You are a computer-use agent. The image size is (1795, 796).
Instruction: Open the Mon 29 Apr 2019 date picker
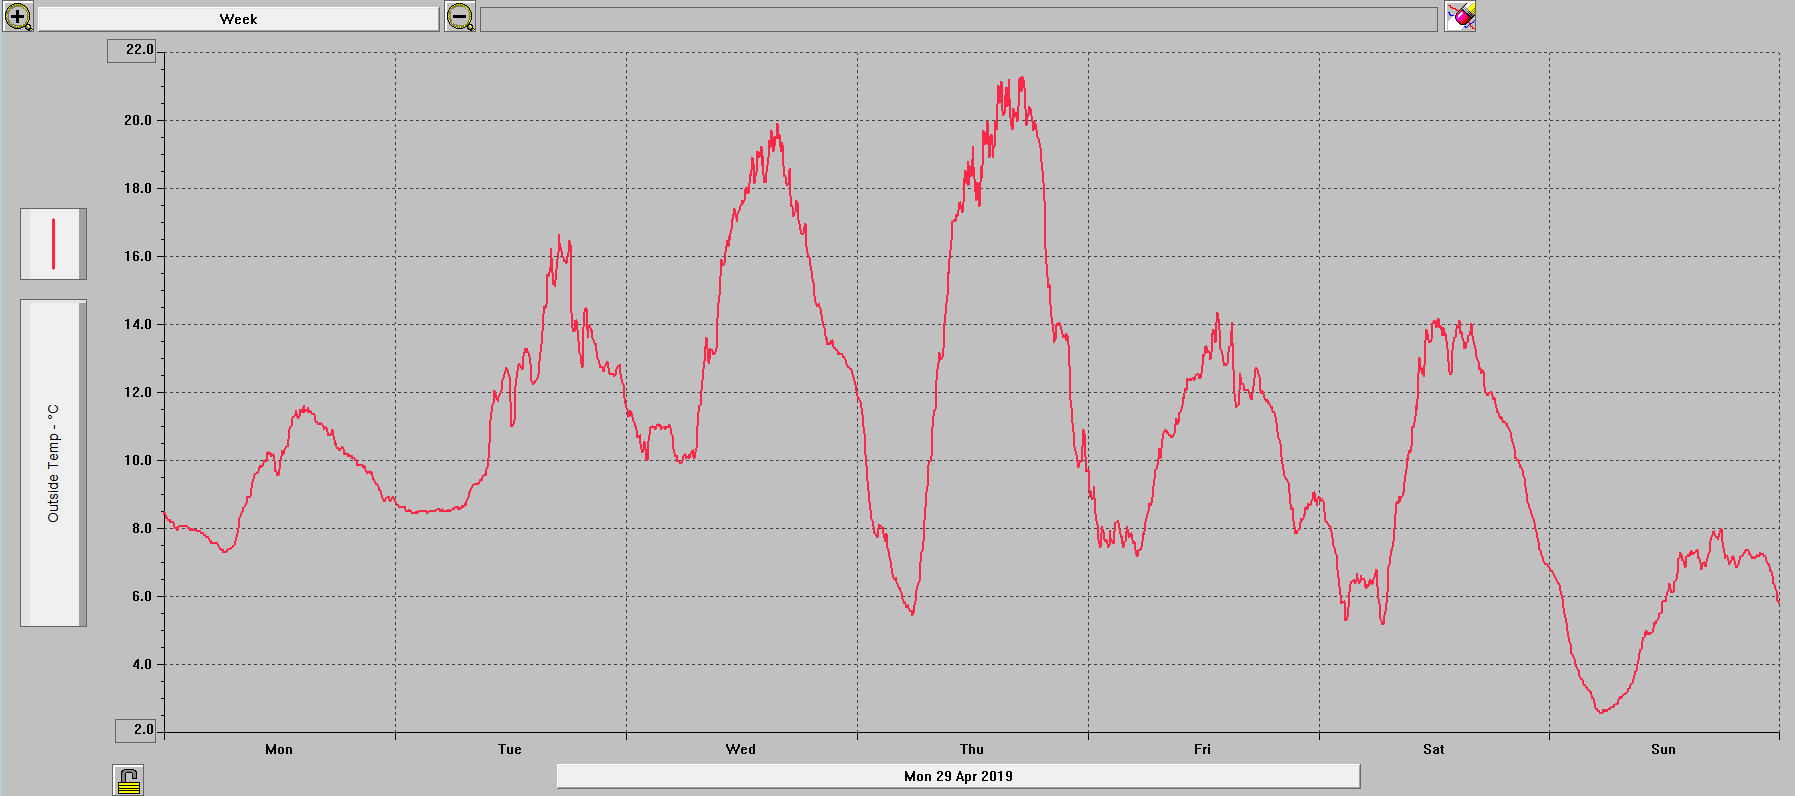click(958, 776)
